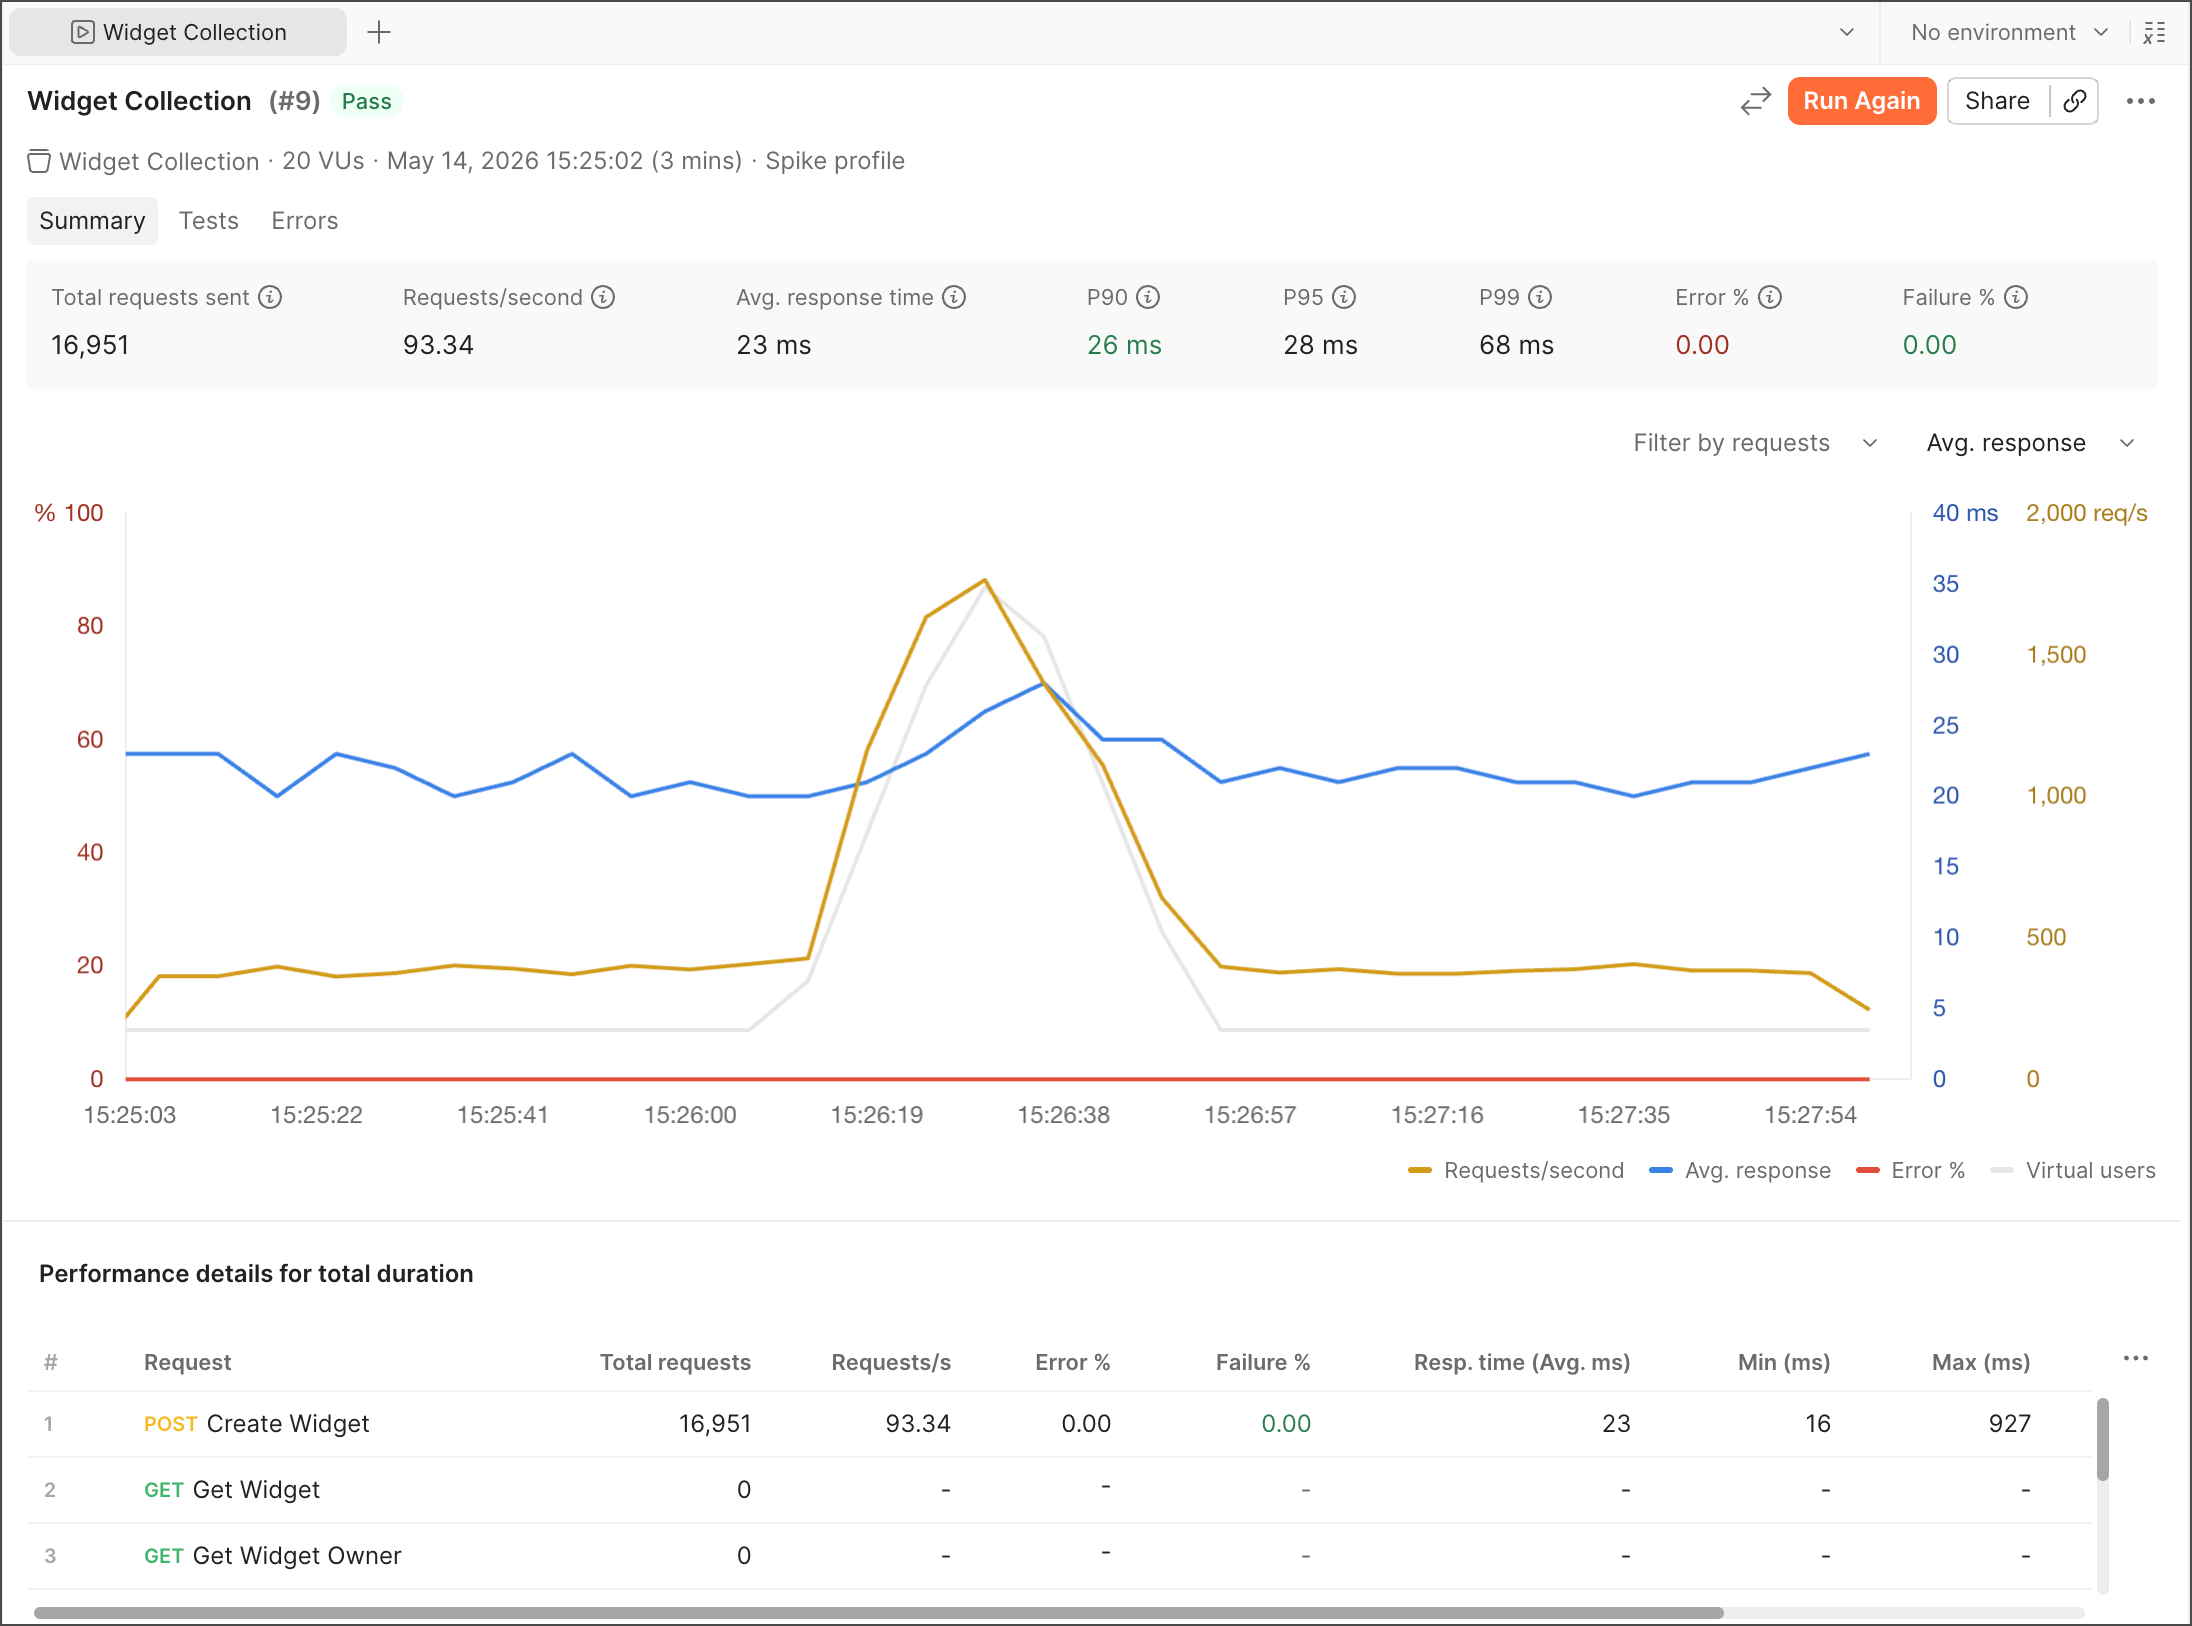Show info icon beside P95

pos(1344,297)
